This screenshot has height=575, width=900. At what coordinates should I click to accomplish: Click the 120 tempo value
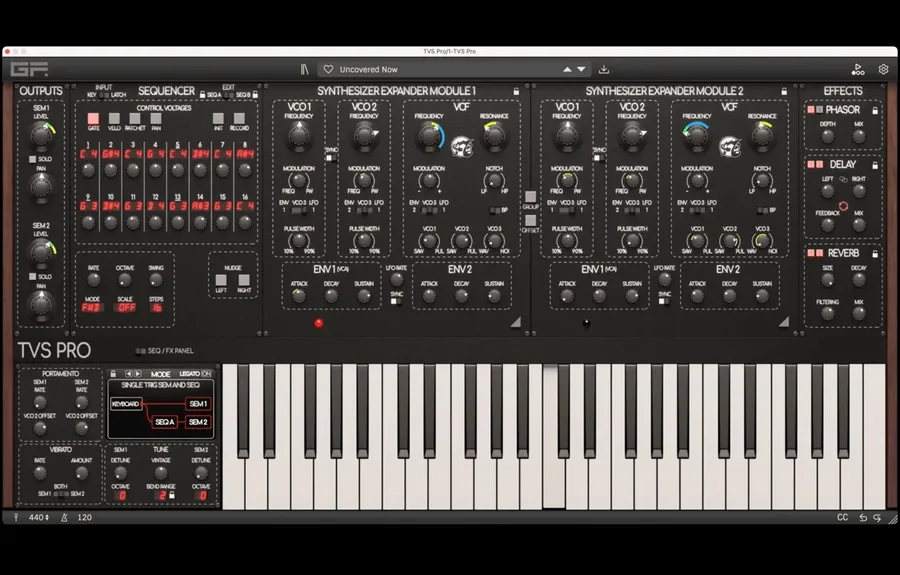coord(84,517)
